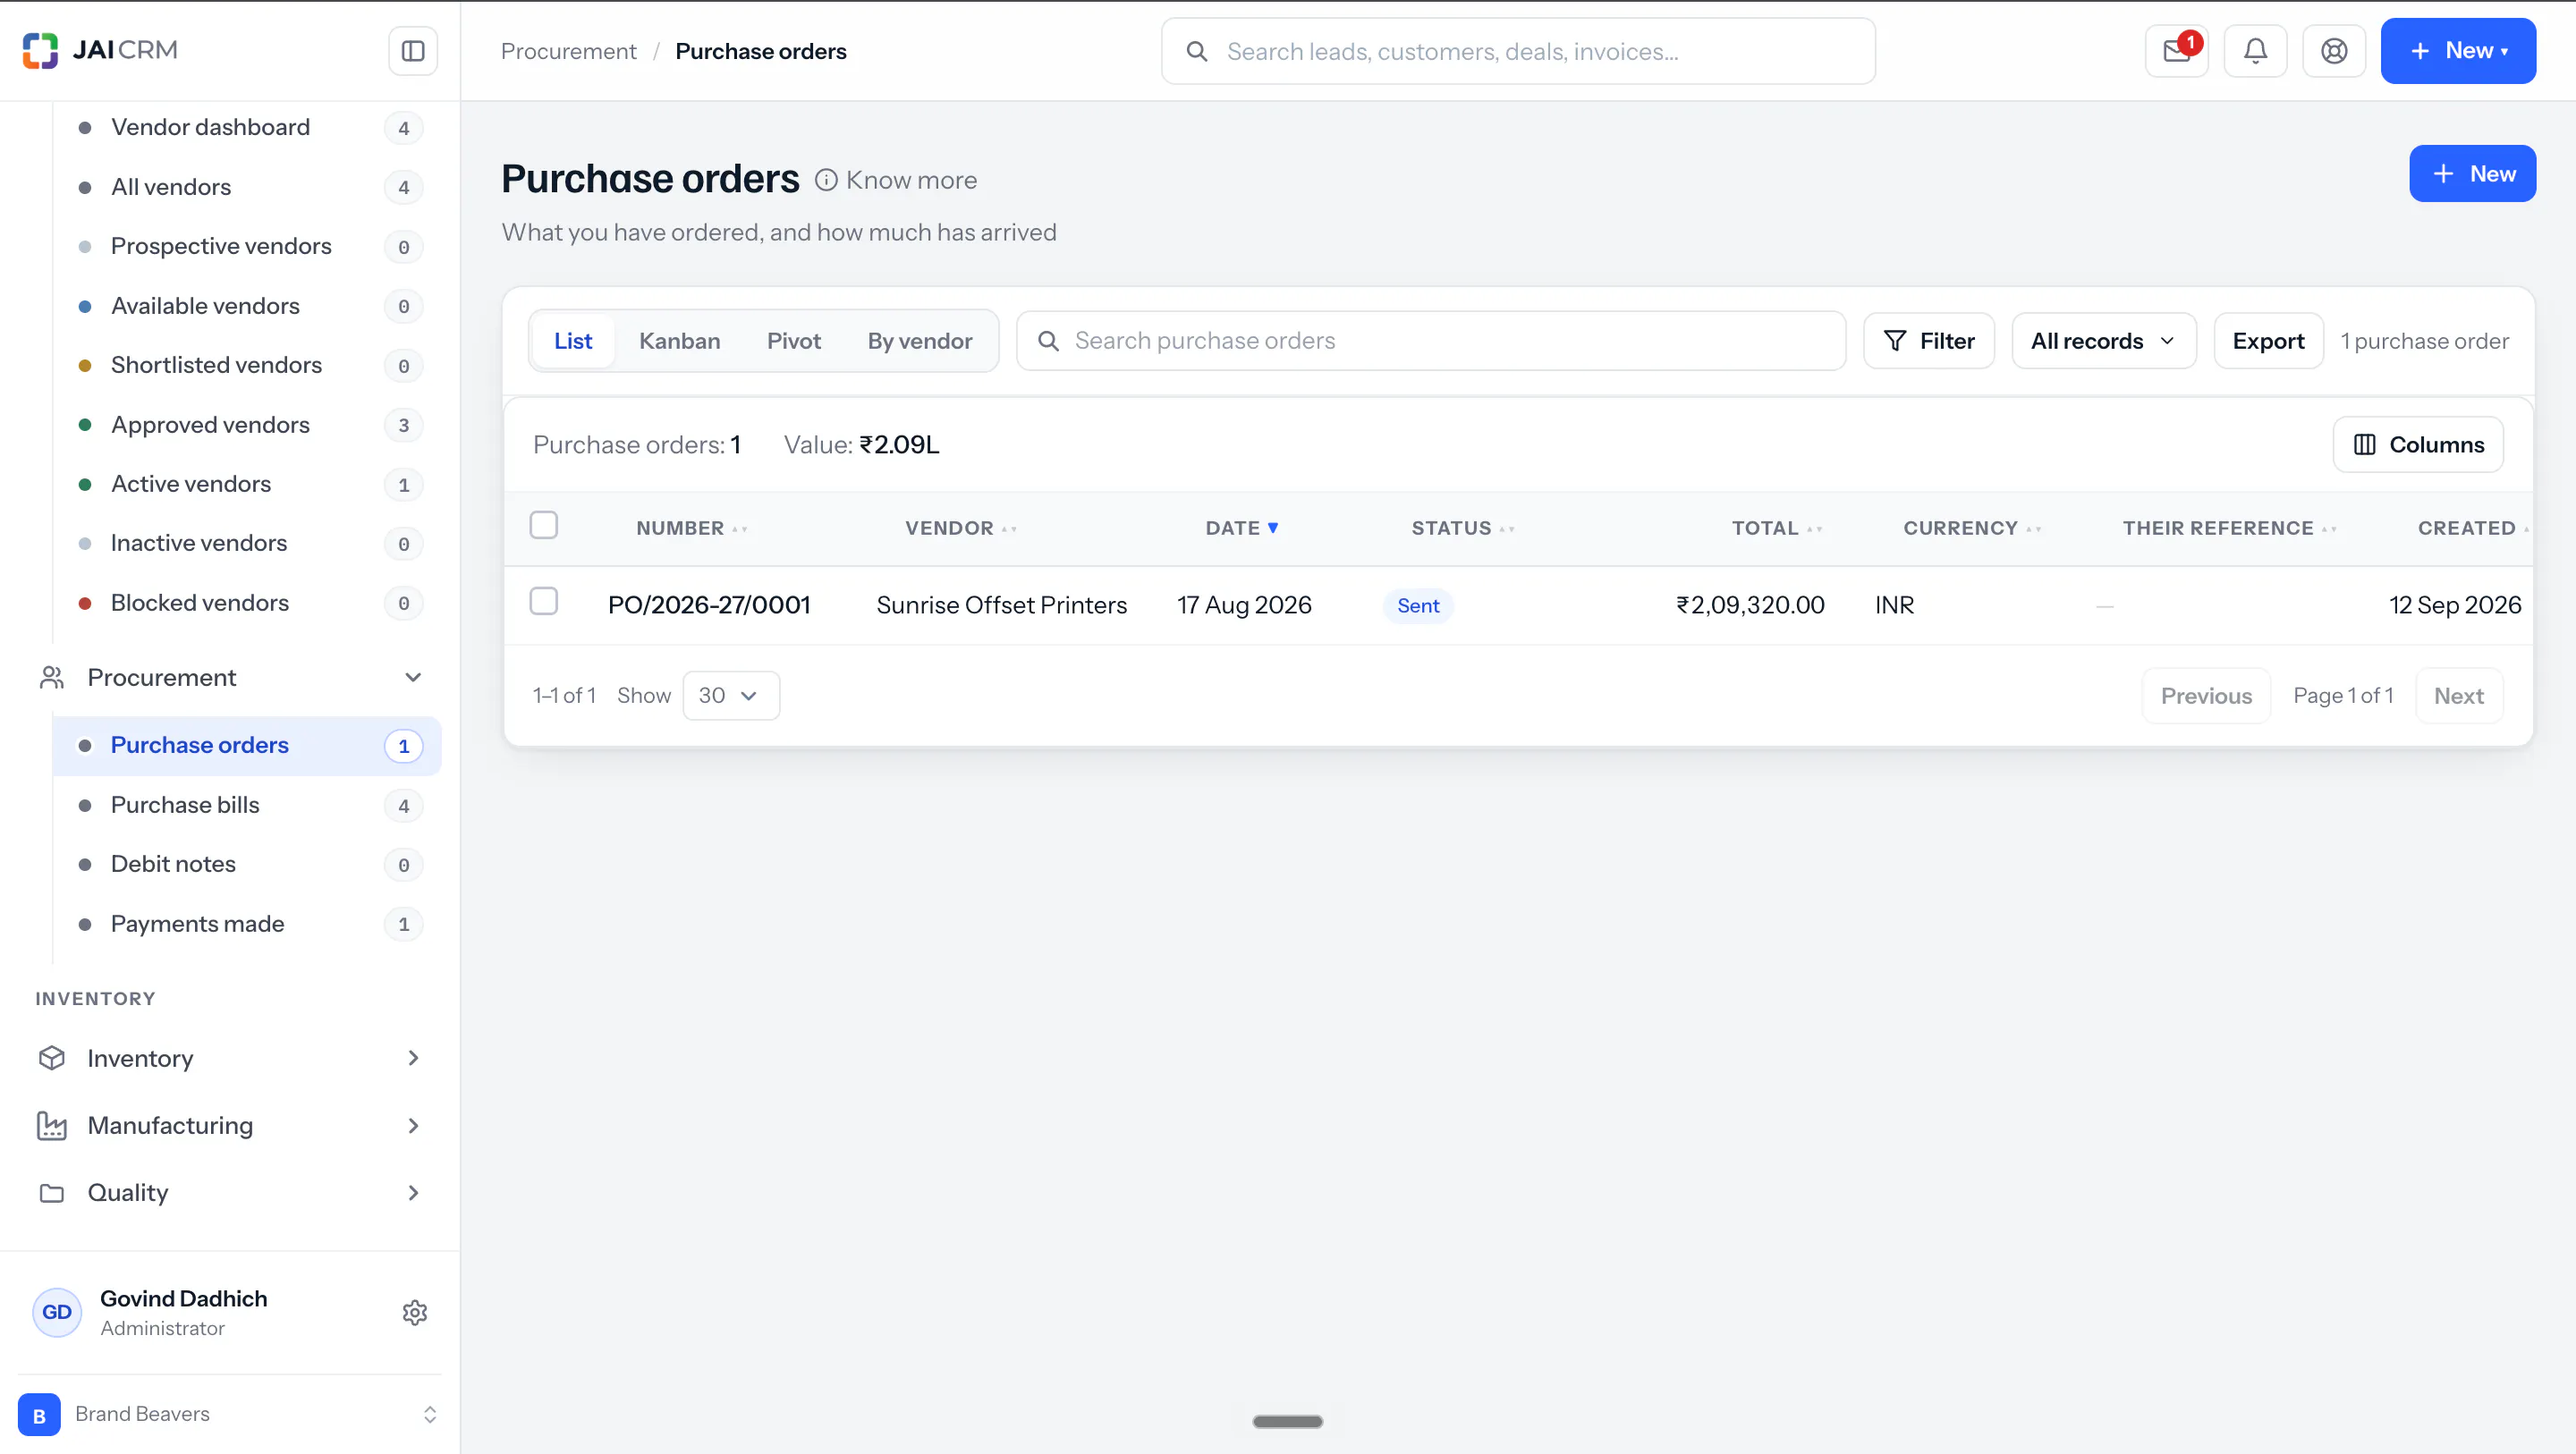Click the GD user avatar
This screenshot has width=2576, height=1454.
57,1312
